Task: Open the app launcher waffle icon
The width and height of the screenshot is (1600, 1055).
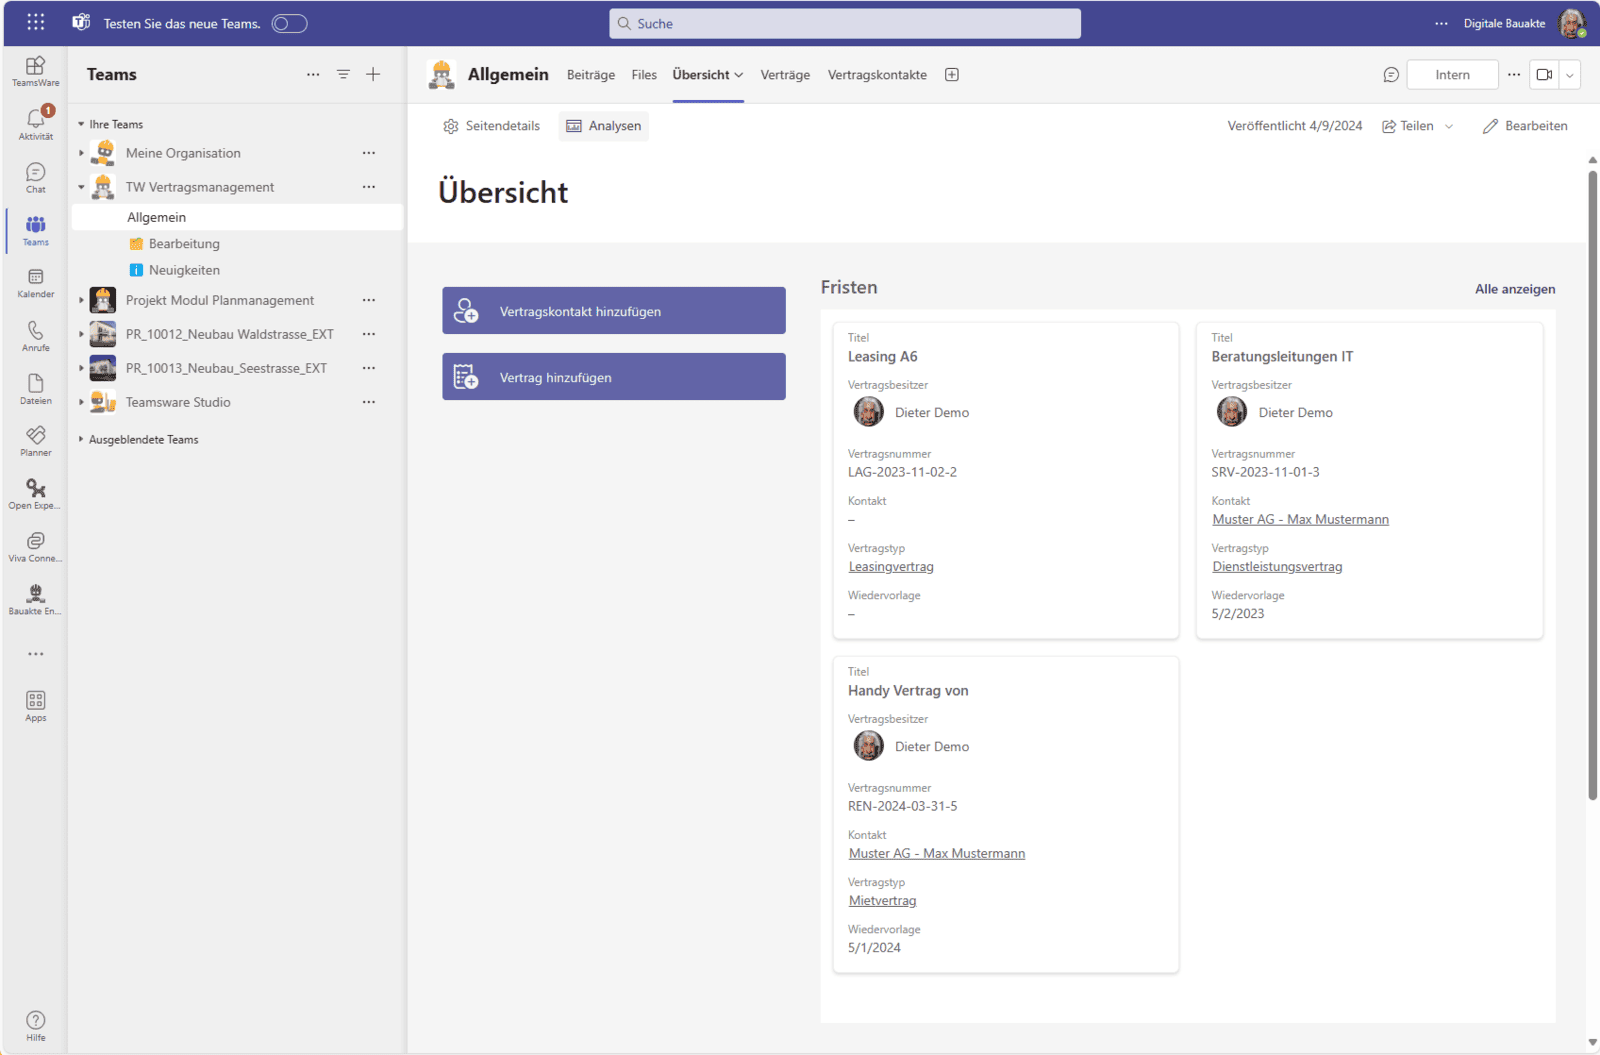Action: [36, 23]
